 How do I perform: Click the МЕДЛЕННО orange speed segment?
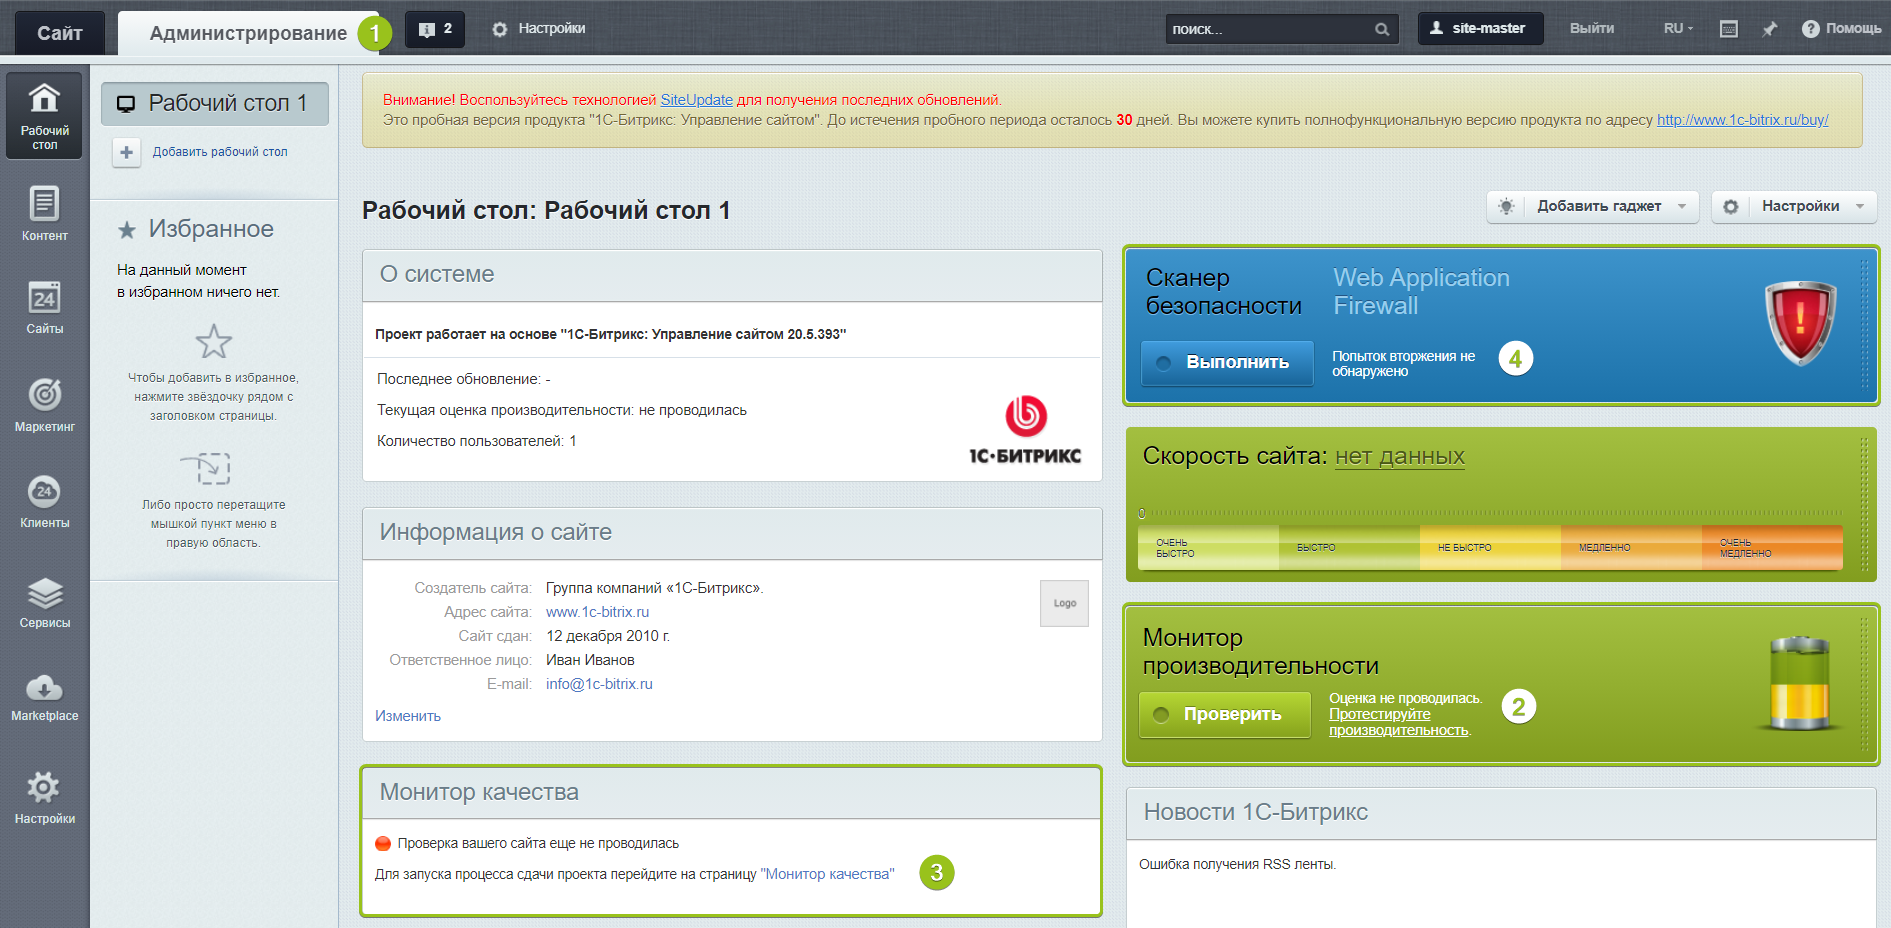(x=1631, y=548)
